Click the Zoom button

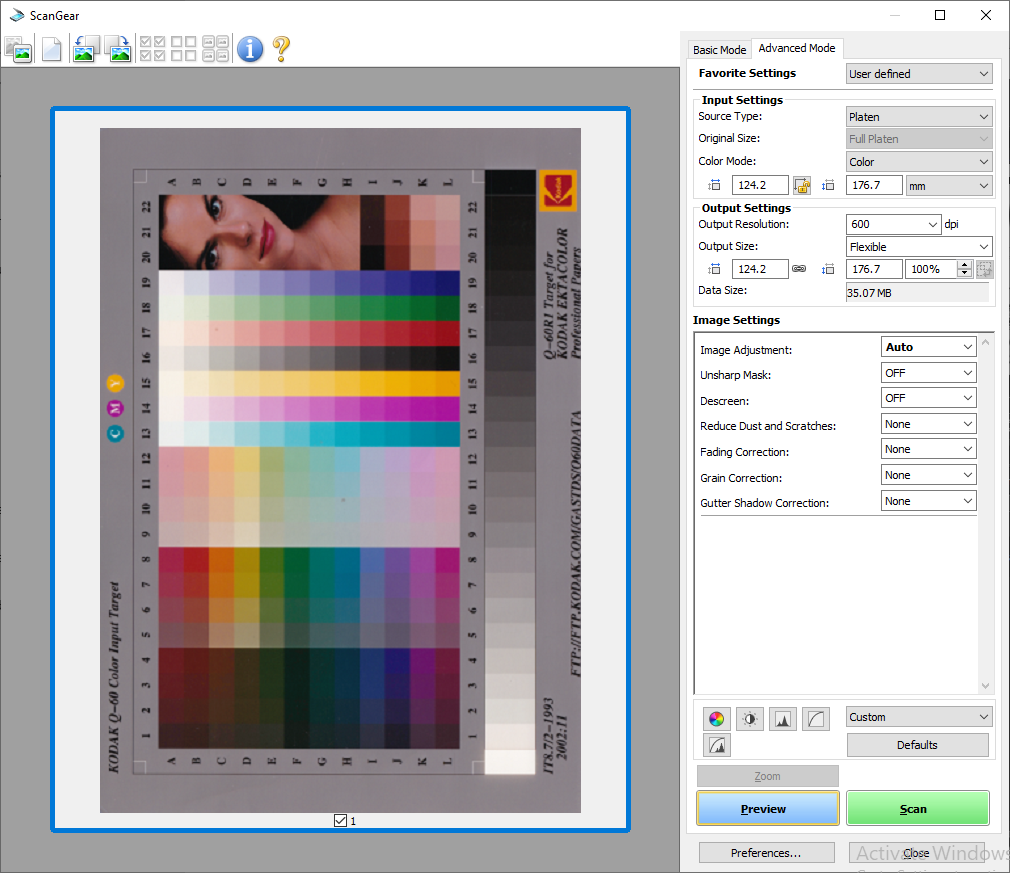(768, 776)
